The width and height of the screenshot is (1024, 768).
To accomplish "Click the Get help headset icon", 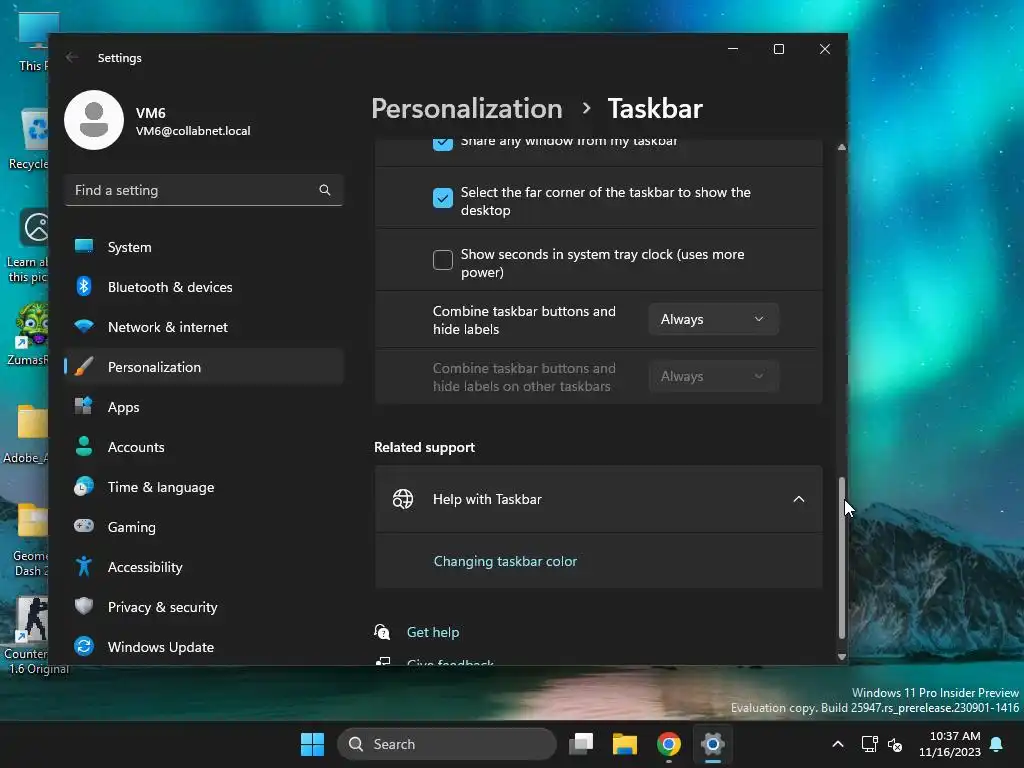I will pos(382,632).
